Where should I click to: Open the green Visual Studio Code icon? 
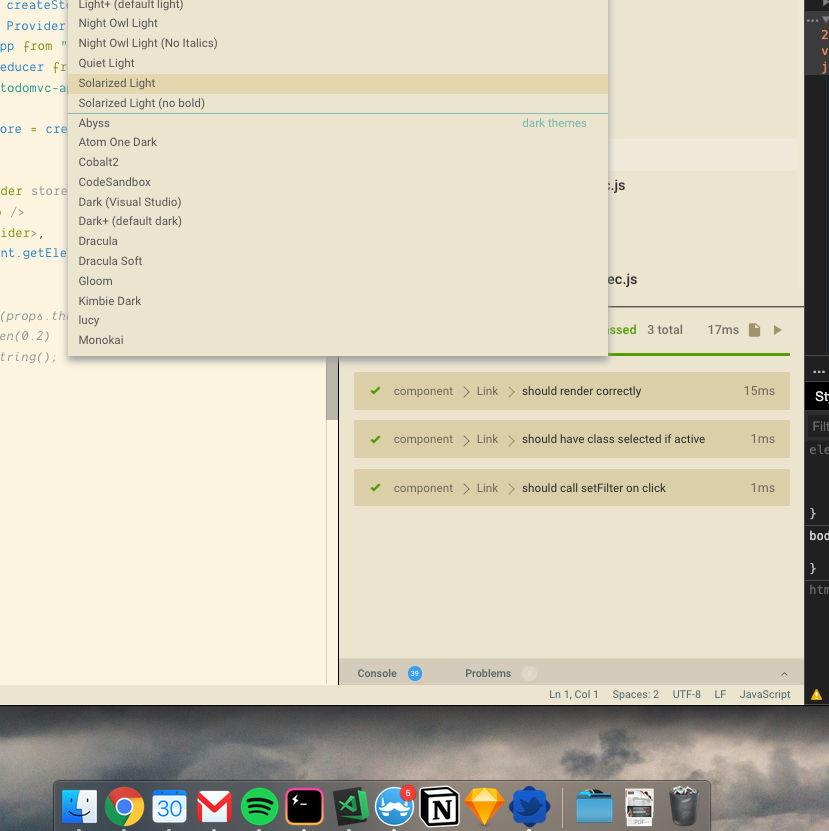[350, 807]
